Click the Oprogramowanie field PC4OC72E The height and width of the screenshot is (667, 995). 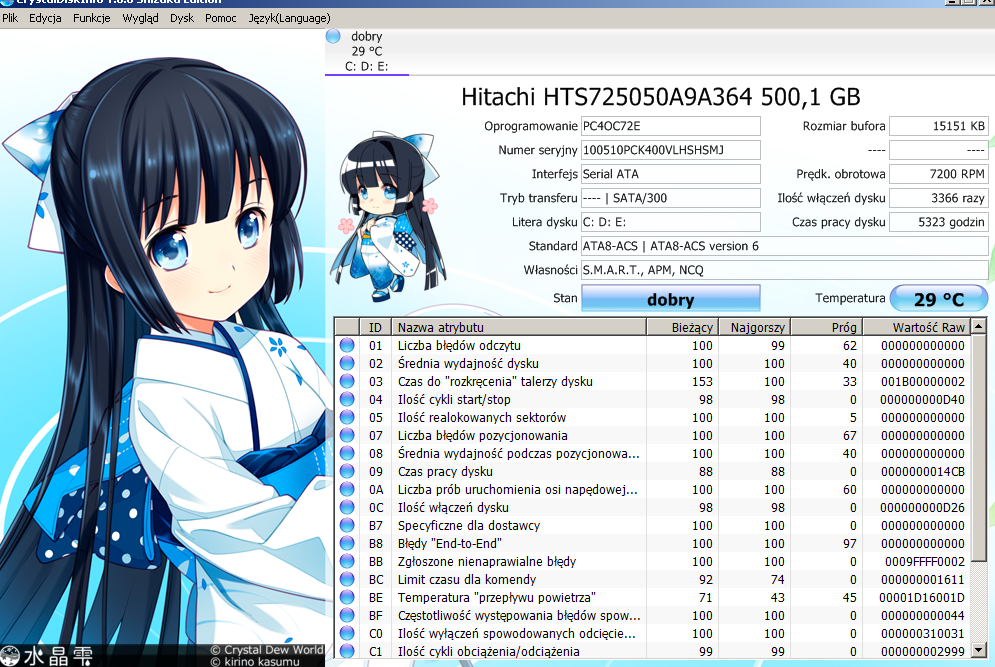tap(670, 126)
